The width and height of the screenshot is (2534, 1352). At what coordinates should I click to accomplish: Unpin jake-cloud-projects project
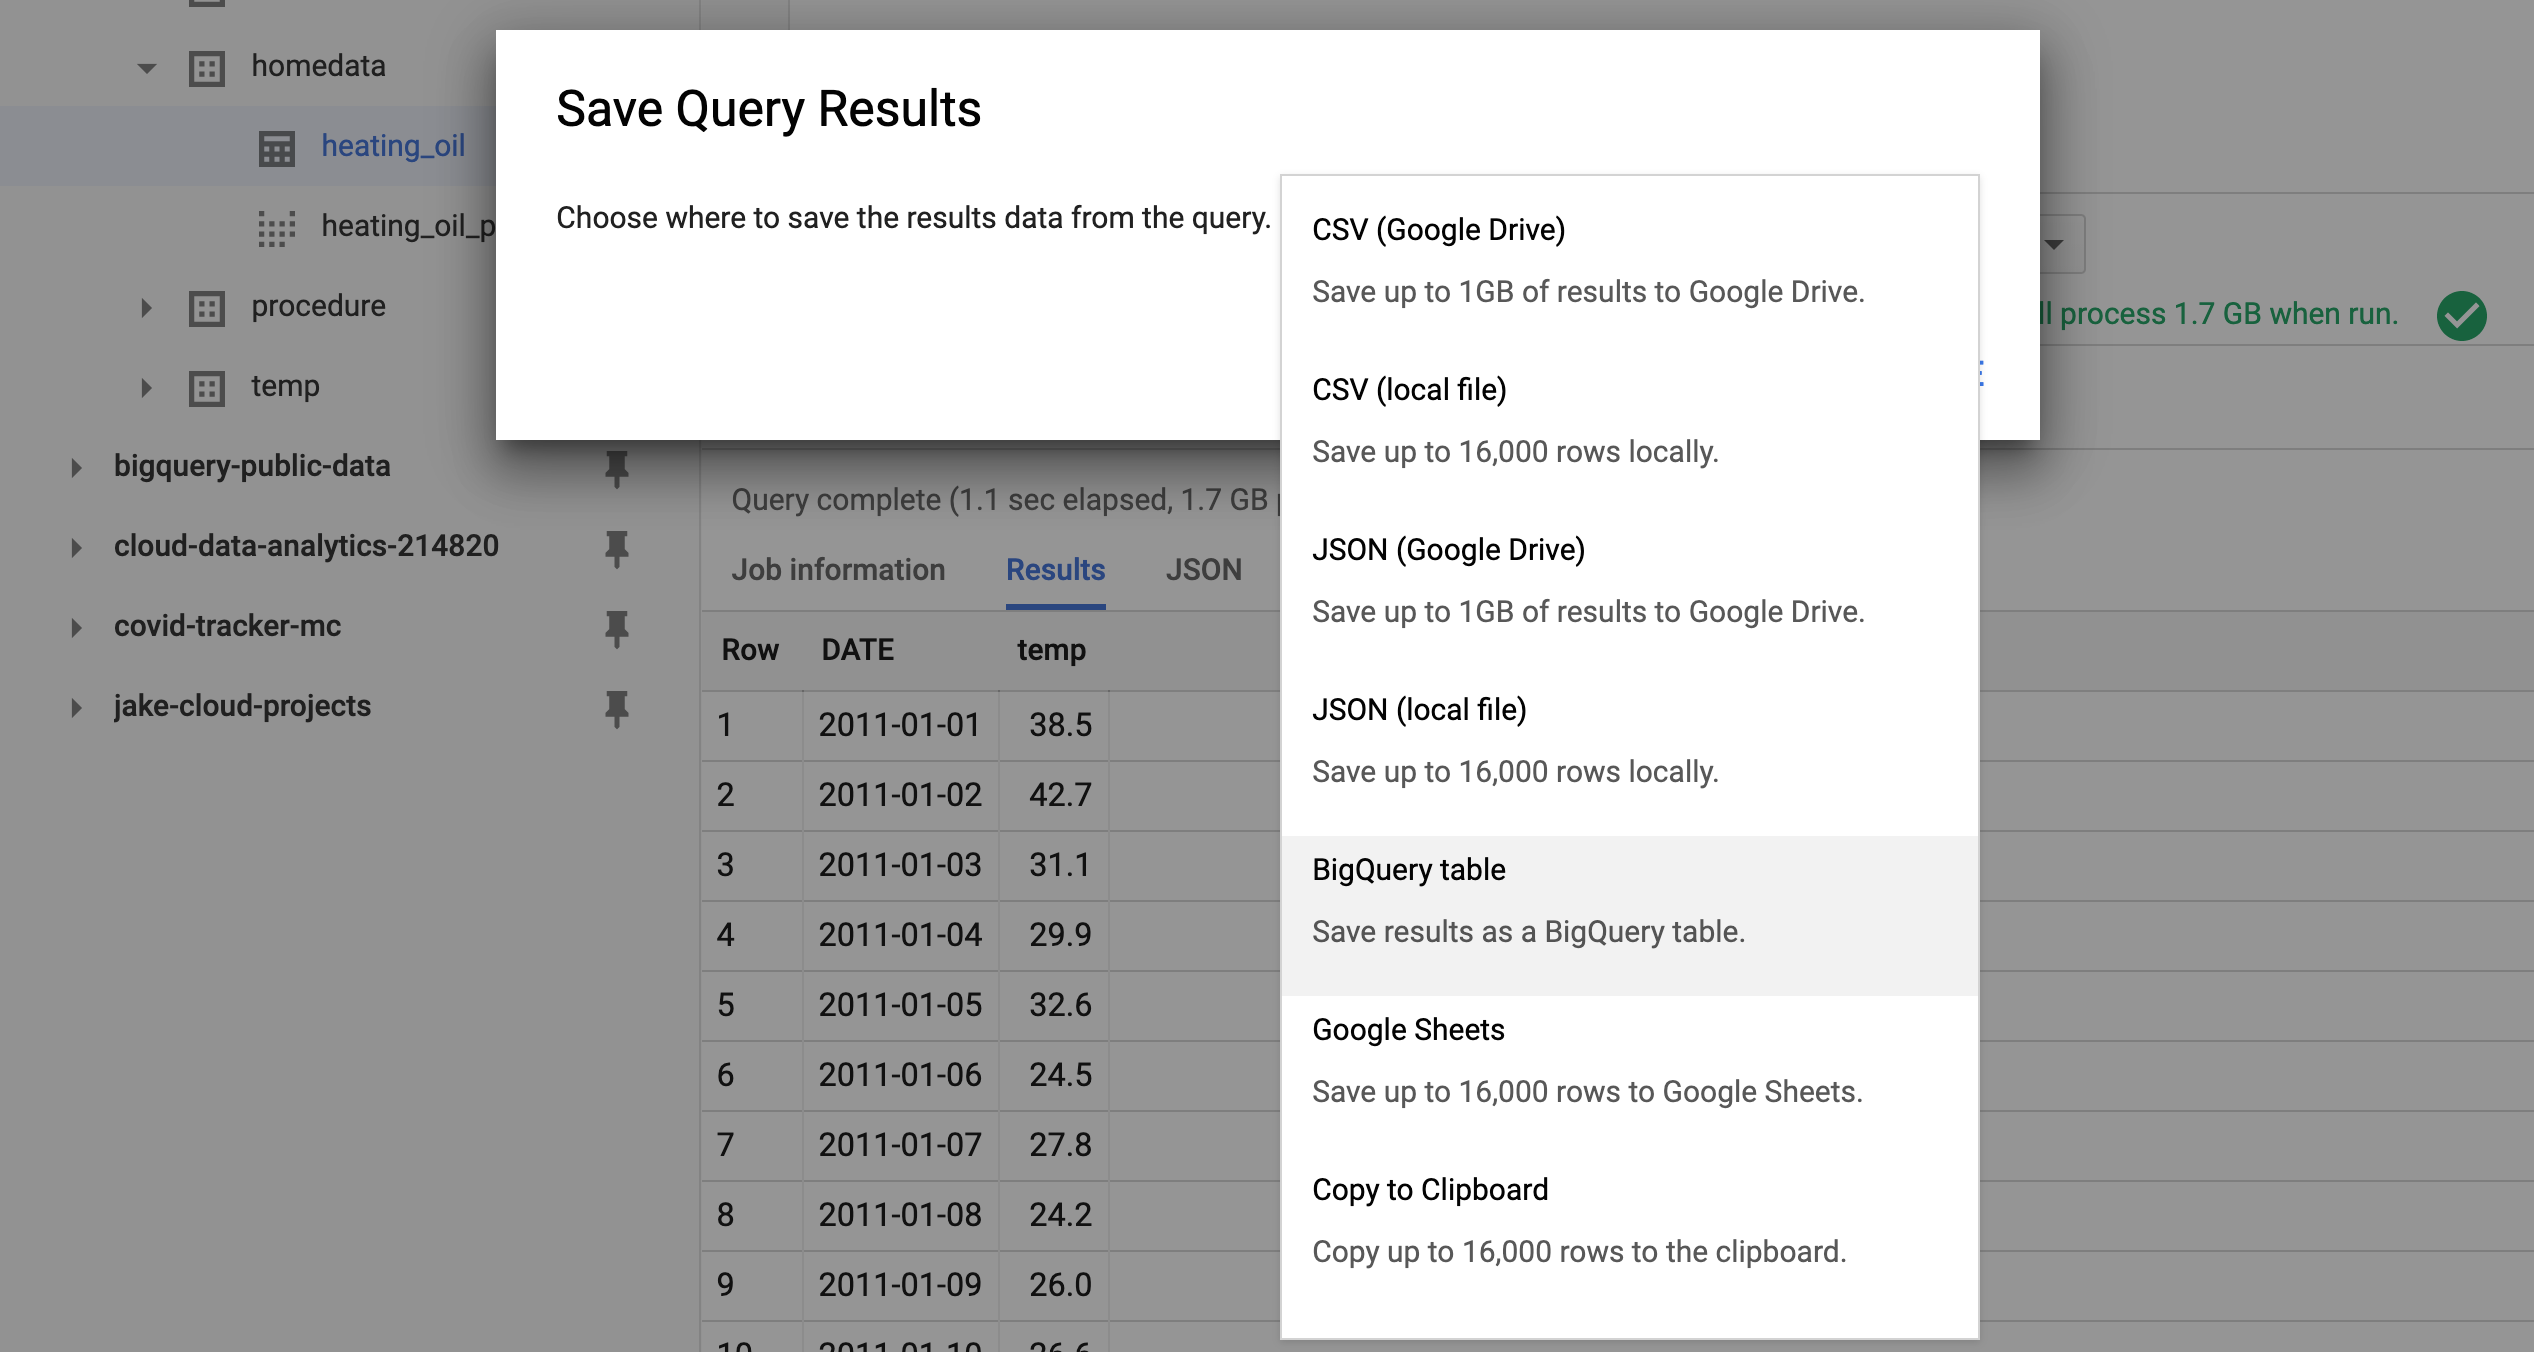(617, 709)
